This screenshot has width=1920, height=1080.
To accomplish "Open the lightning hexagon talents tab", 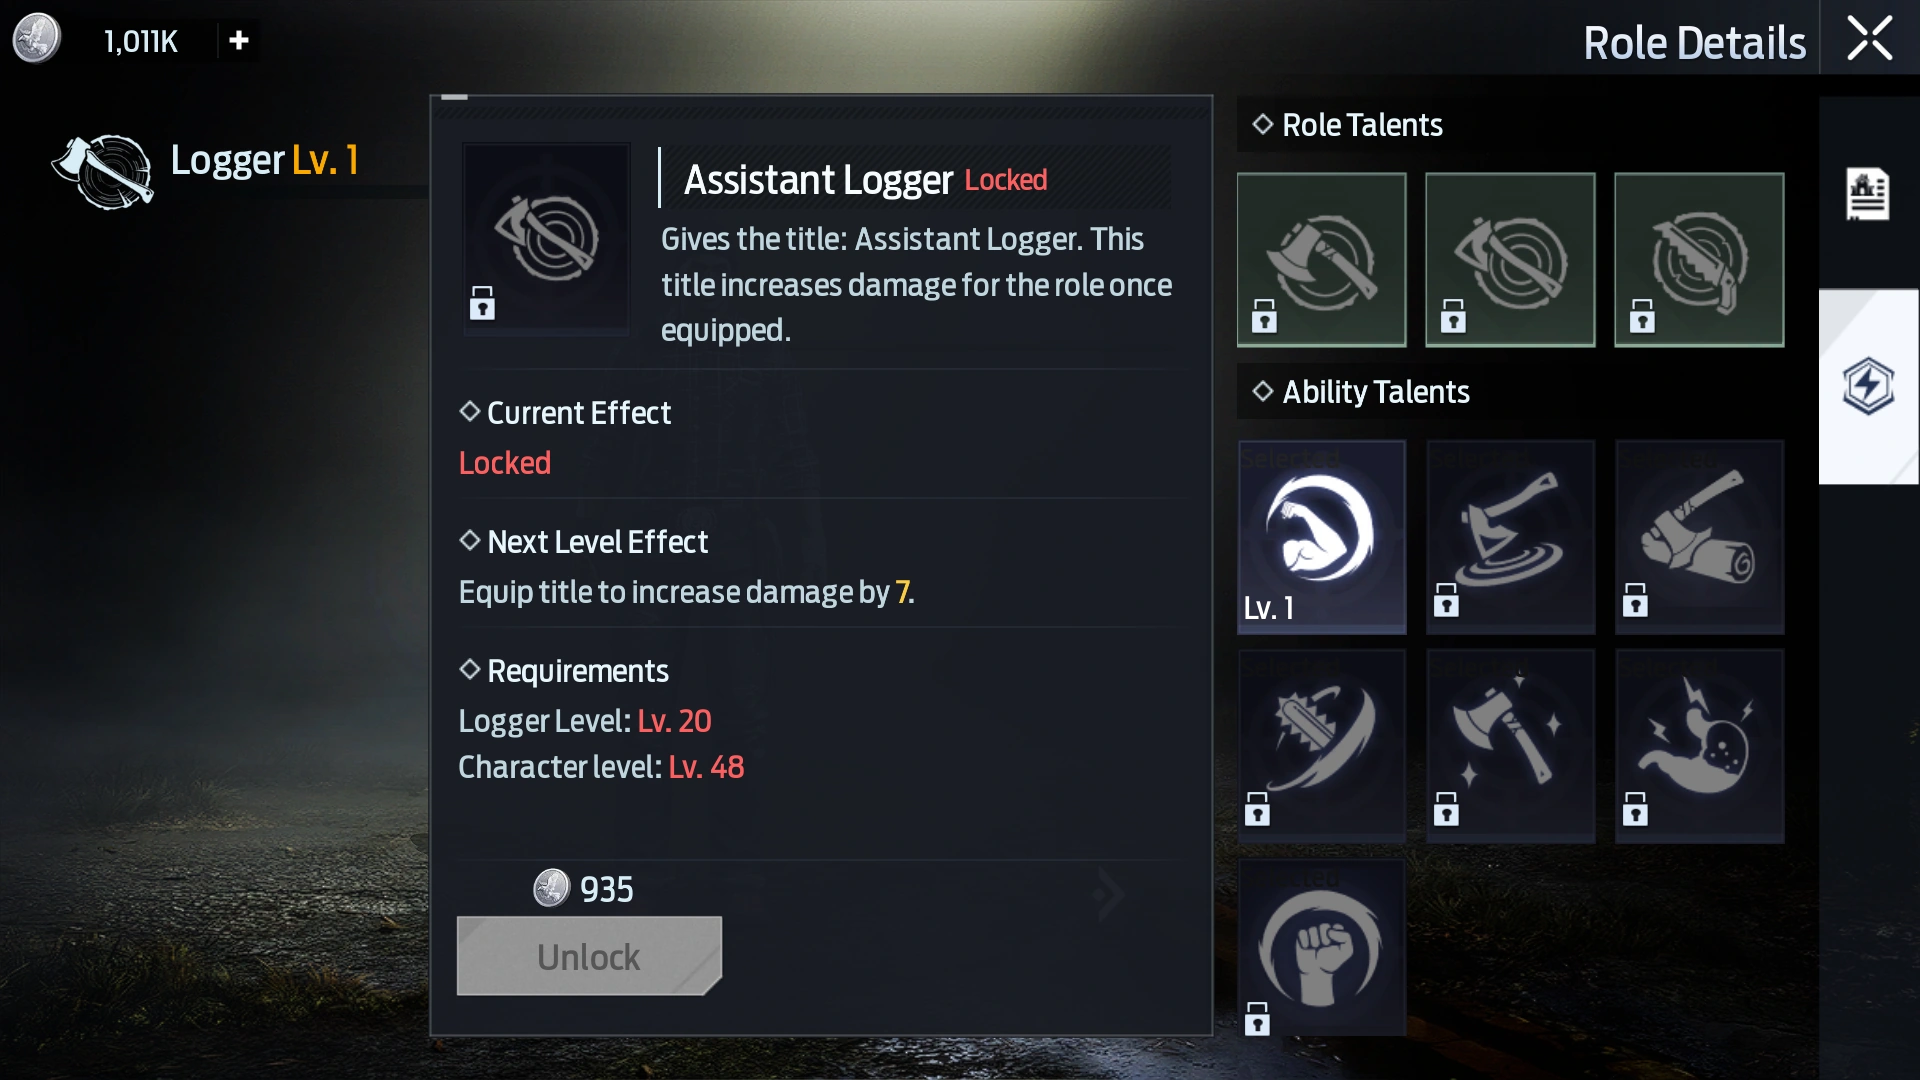I will (1868, 386).
